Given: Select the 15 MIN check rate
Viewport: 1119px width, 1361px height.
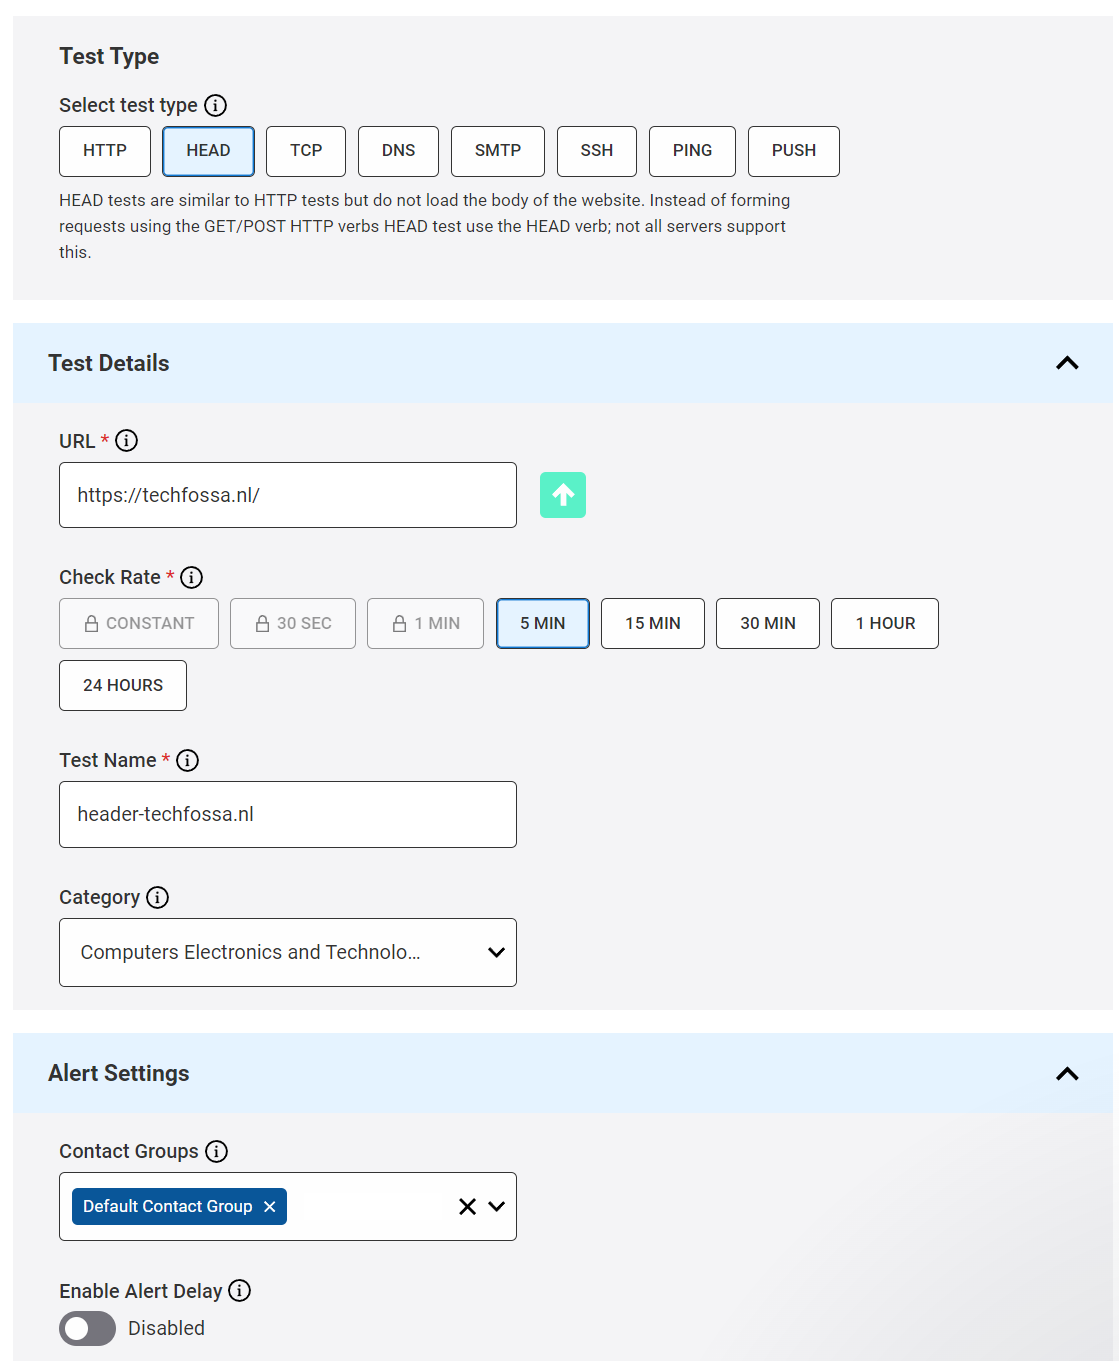Looking at the screenshot, I should (652, 623).
